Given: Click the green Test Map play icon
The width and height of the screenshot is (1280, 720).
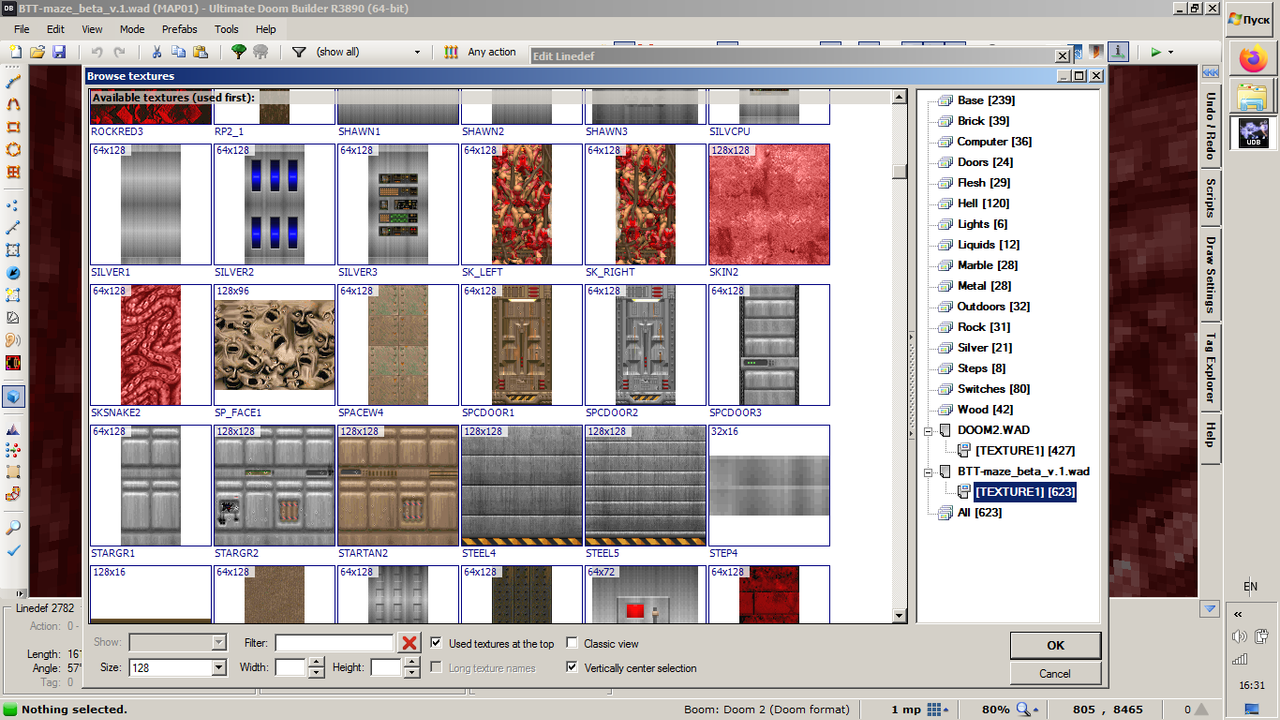Looking at the screenshot, I should click(1155, 52).
